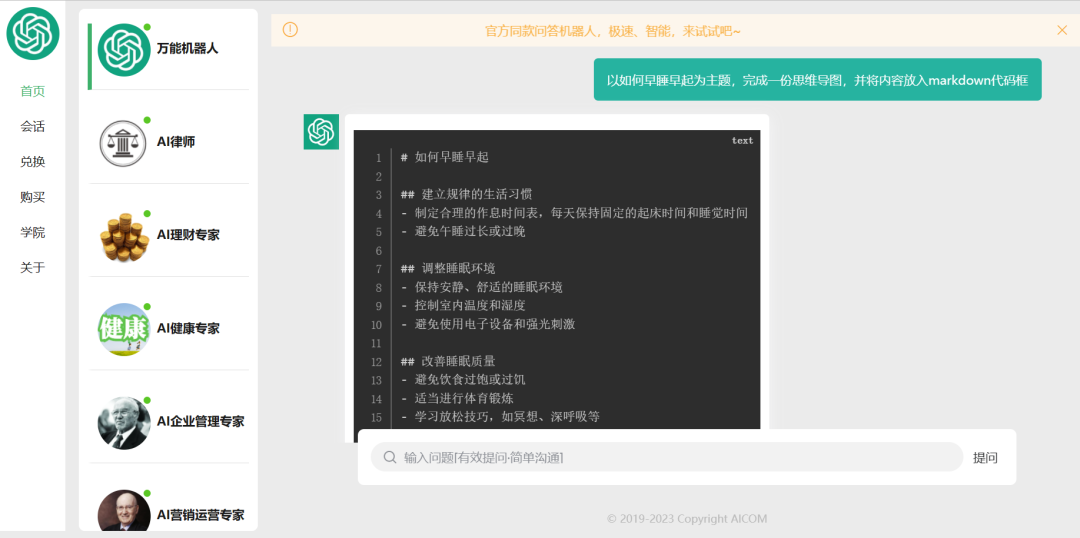Click the 官方同款问答机器人 banner text
Image resolution: width=1080 pixels, height=538 pixels.
(x=613, y=31)
